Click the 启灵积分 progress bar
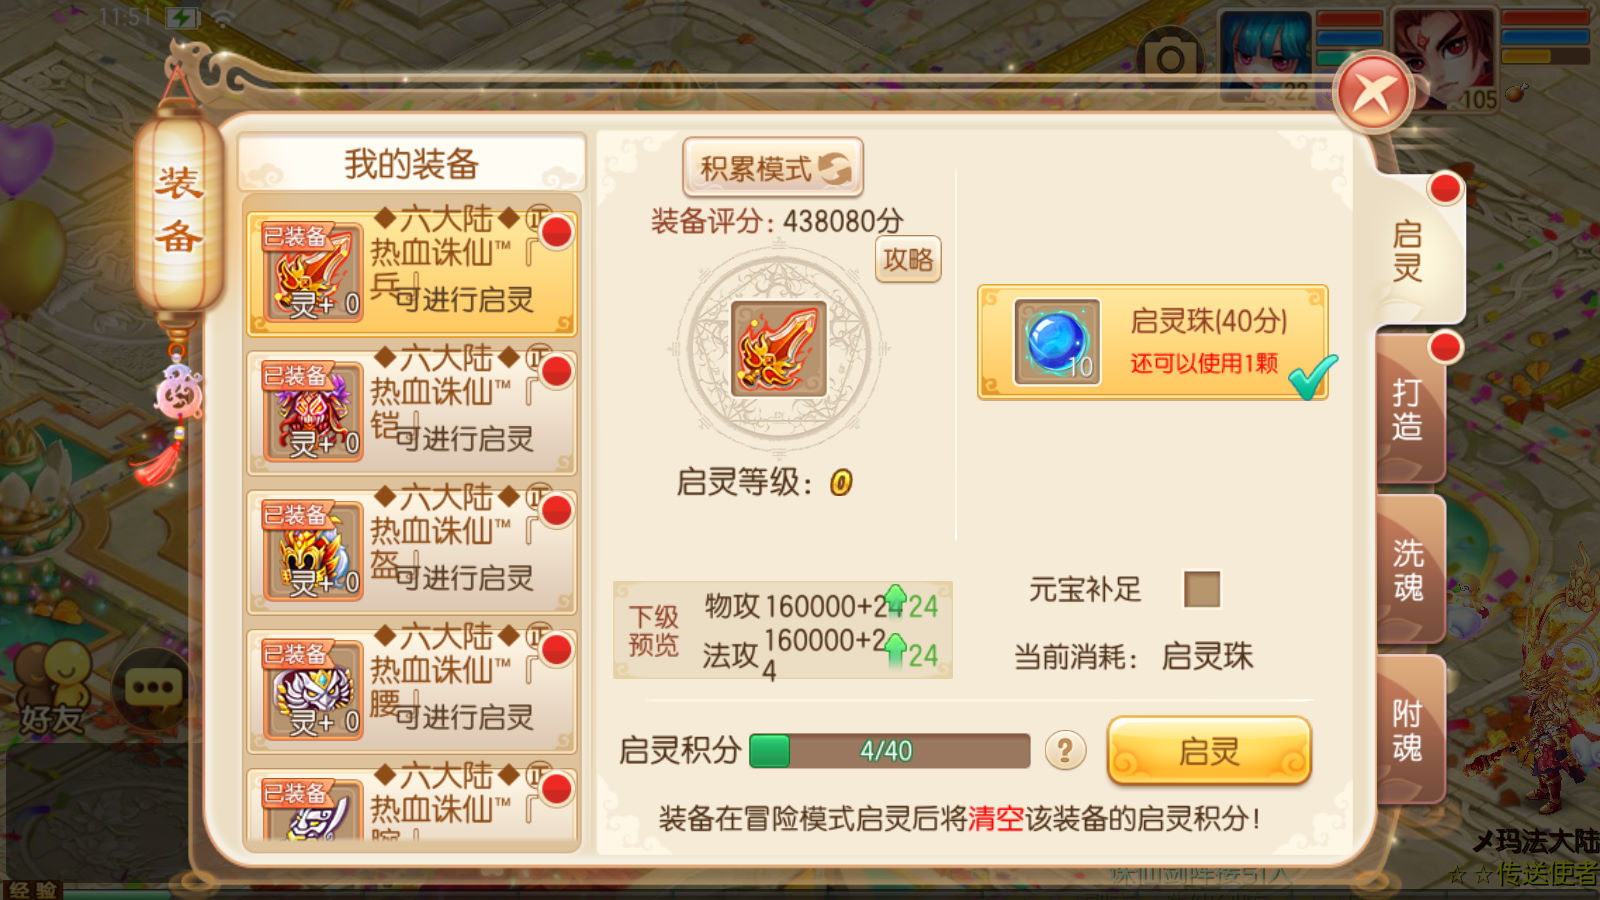 pos(890,751)
